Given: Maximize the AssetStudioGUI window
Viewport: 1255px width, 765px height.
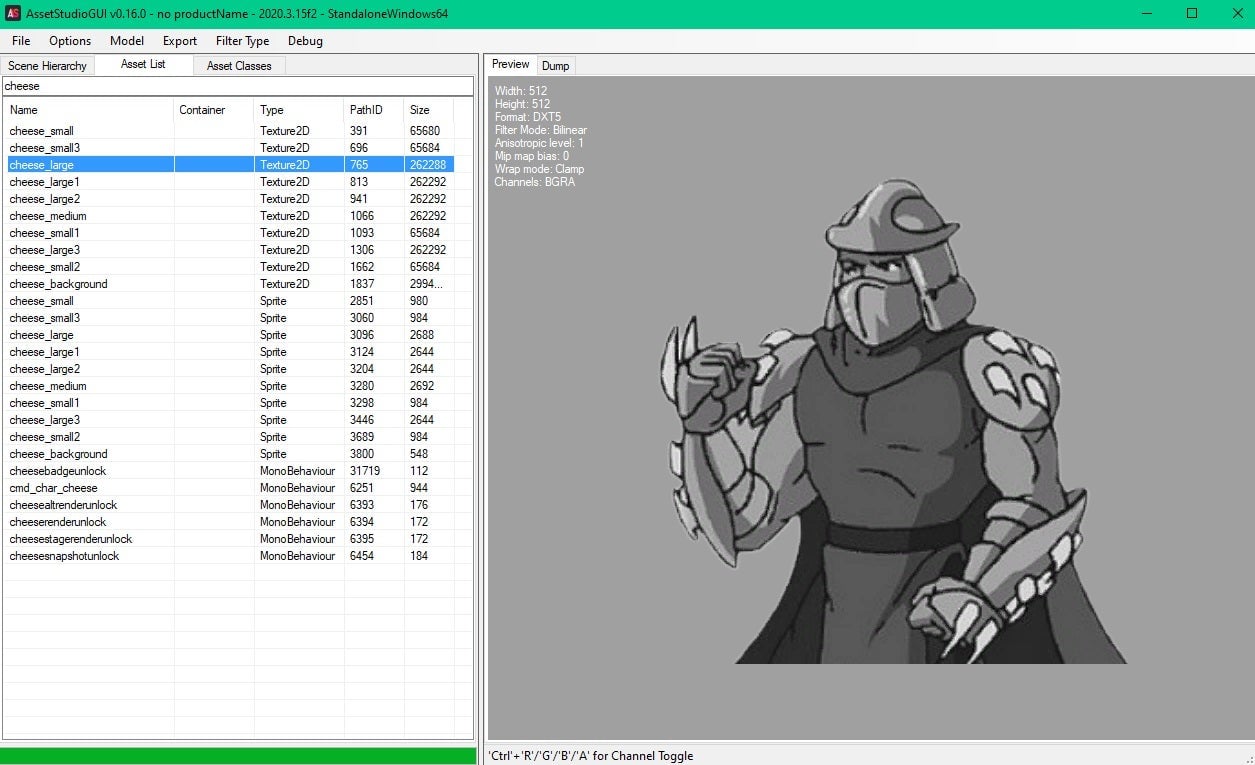Looking at the screenshot, I should tap(1192, 13).
